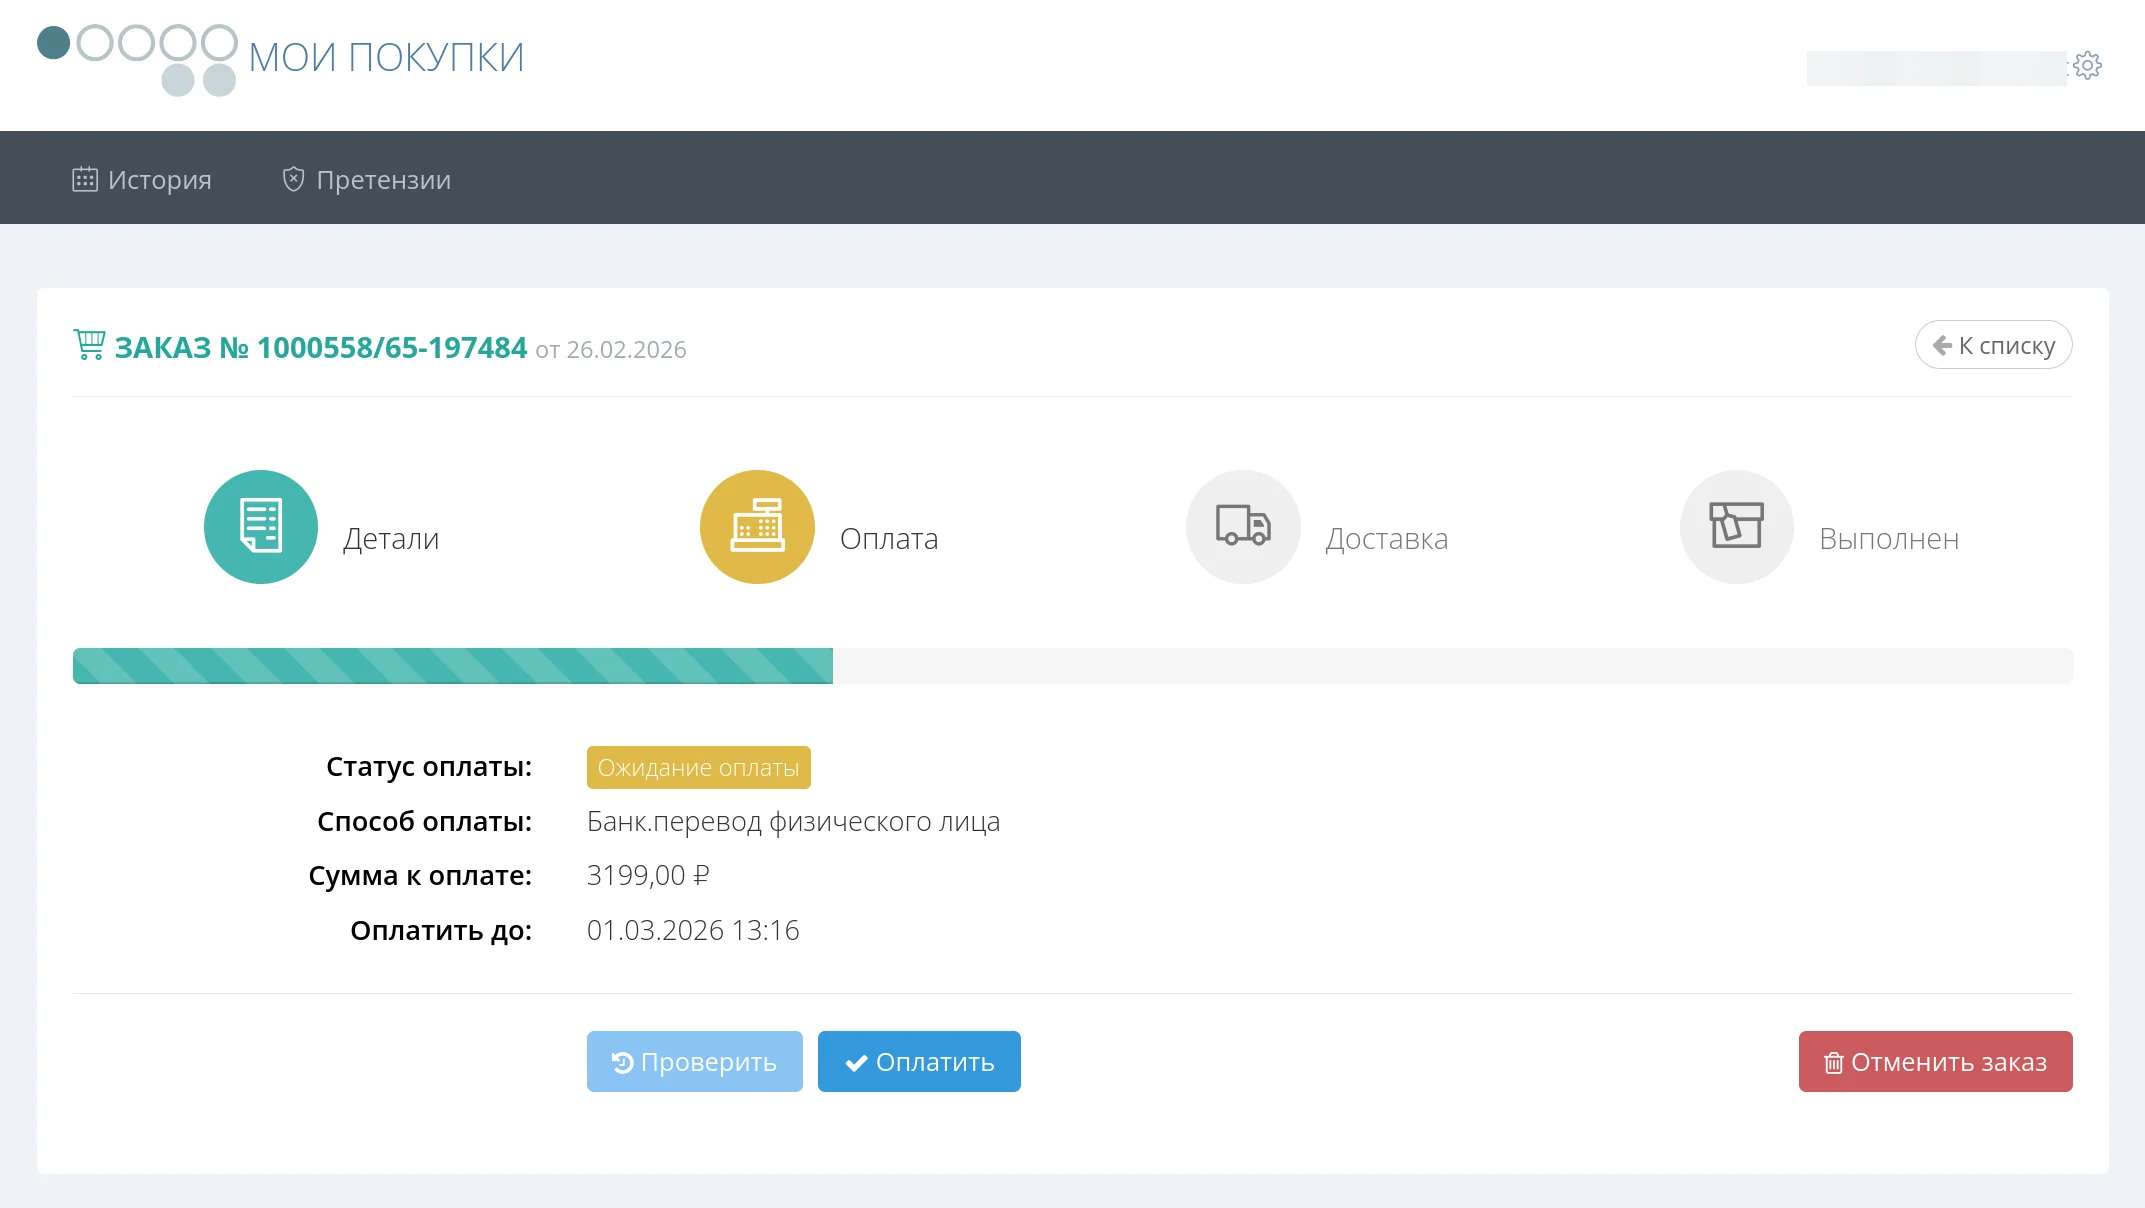The width and height of the screenshot is (2145, 1208).
Task: Open the Претензии menu item
Action: pos(383,180)
